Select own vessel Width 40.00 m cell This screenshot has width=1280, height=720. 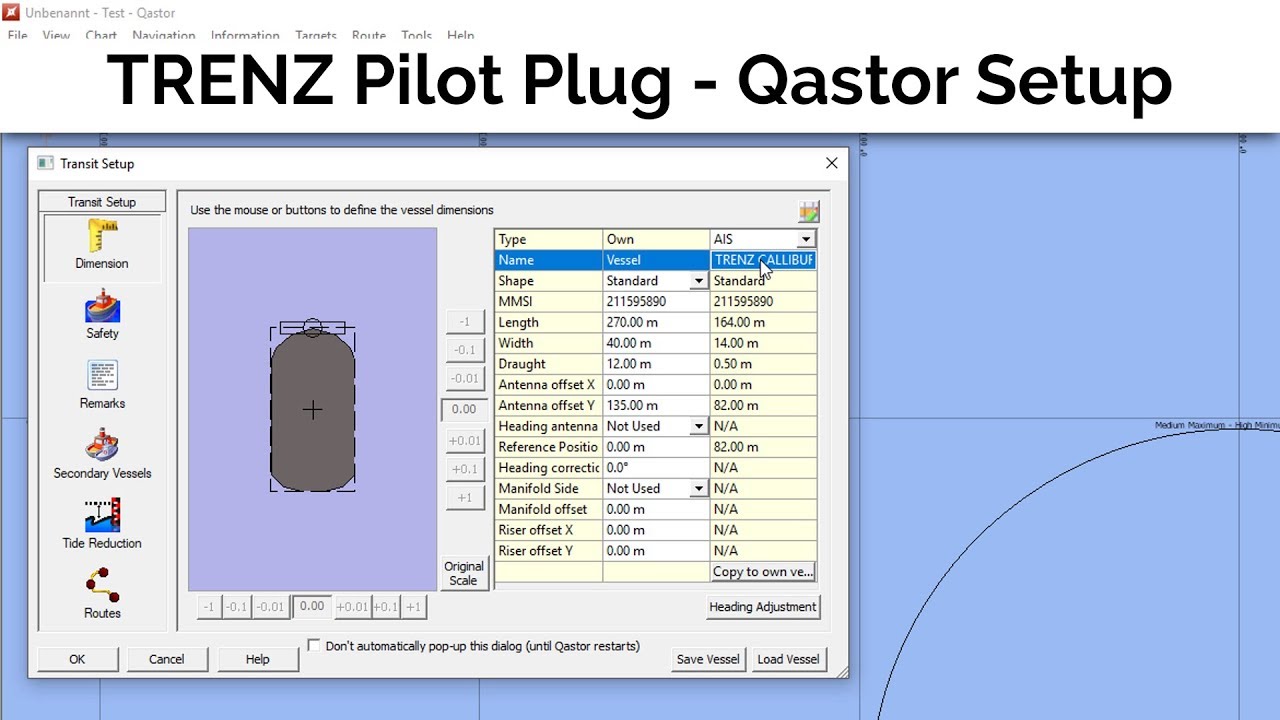click(656, 343)
